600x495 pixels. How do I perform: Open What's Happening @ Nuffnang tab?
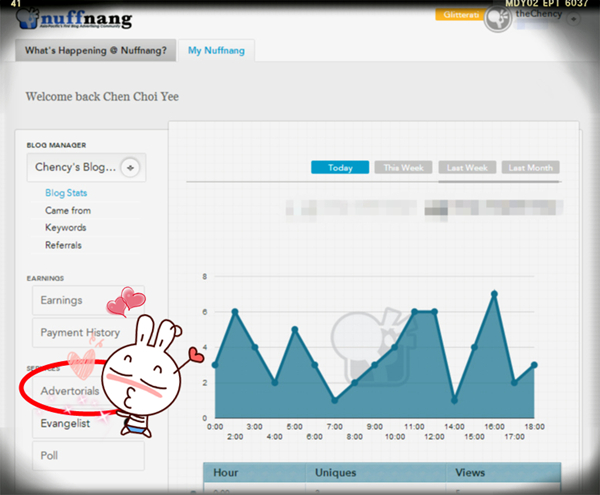(96, 50)
